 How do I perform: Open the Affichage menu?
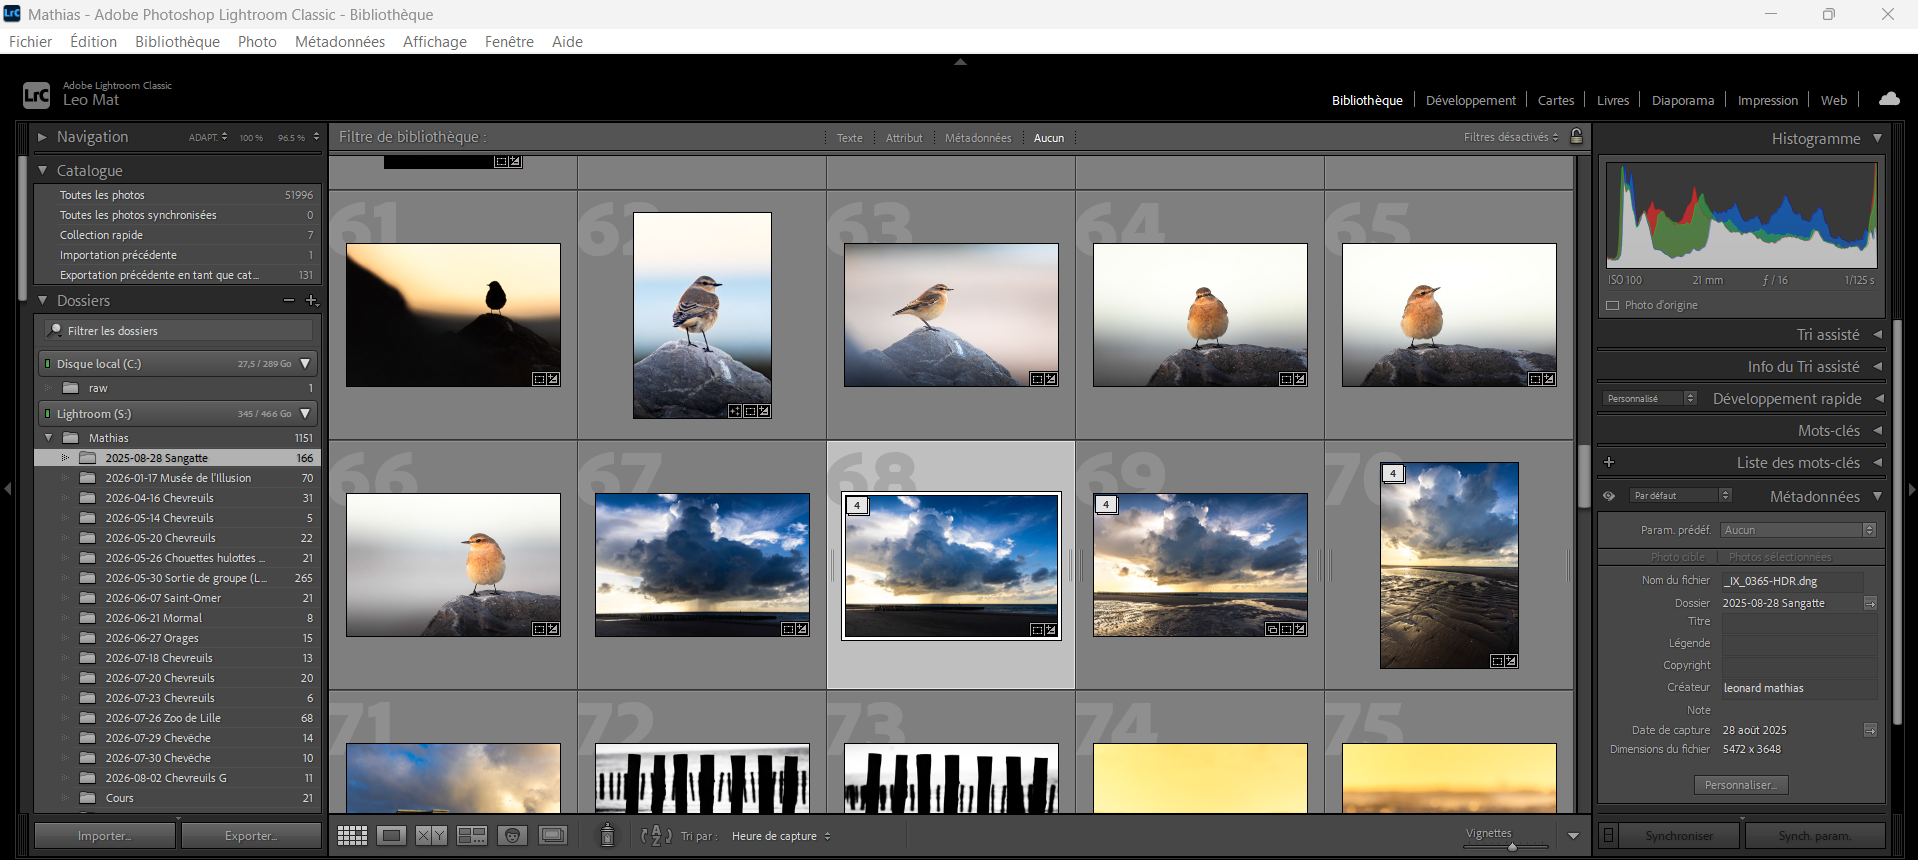coord(435,41)
